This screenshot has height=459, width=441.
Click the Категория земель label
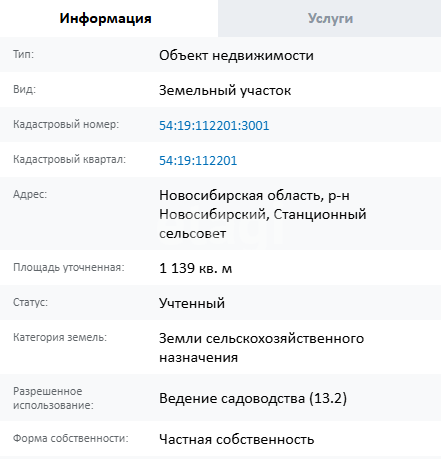click(60, 337)
